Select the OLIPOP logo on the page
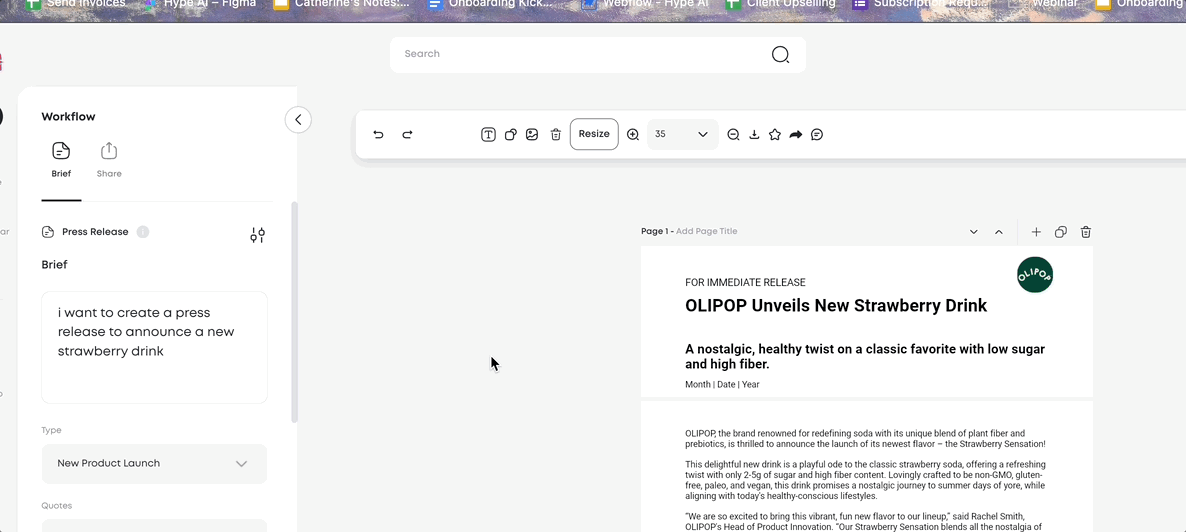Image resolution: width=1186 pixels, height=532 pixels. [x=1035, y=275]
